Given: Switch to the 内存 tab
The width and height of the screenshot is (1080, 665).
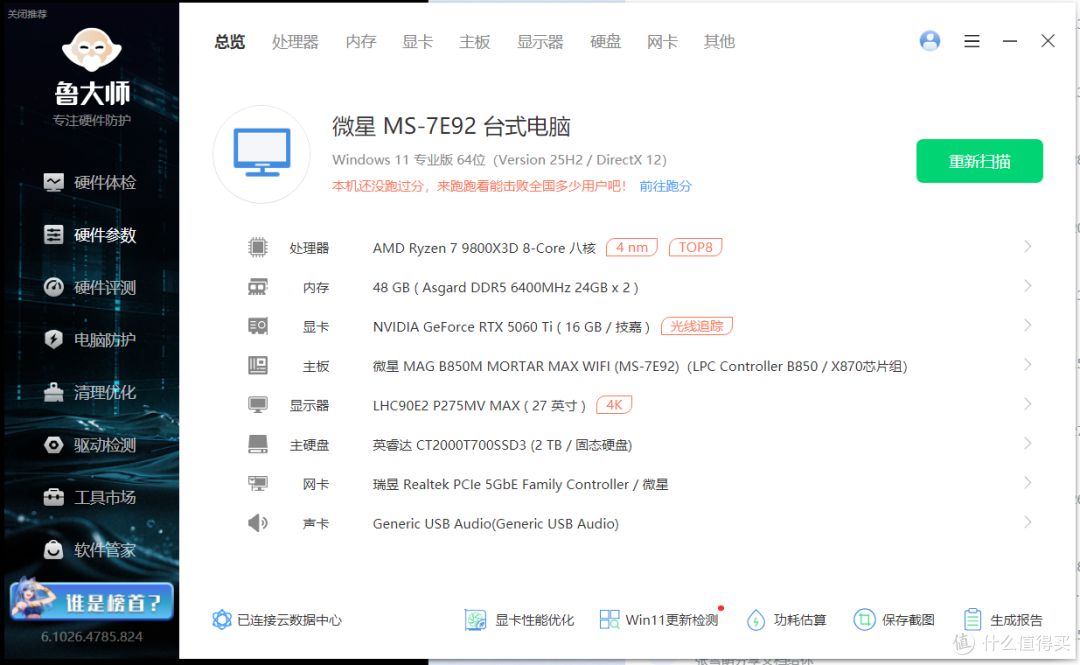Looking at the screenshot, I should coord(361,42).
